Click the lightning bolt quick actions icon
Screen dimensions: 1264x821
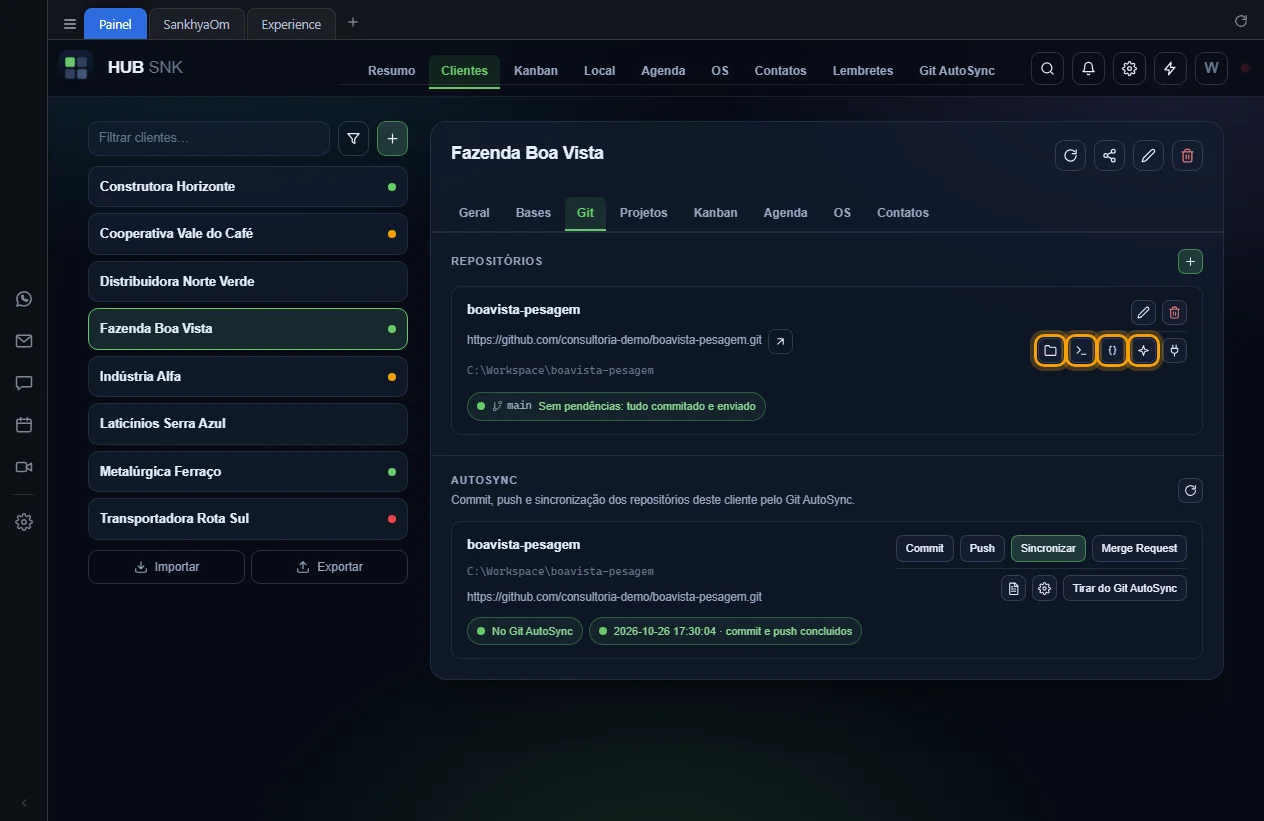coord(1170,68)
